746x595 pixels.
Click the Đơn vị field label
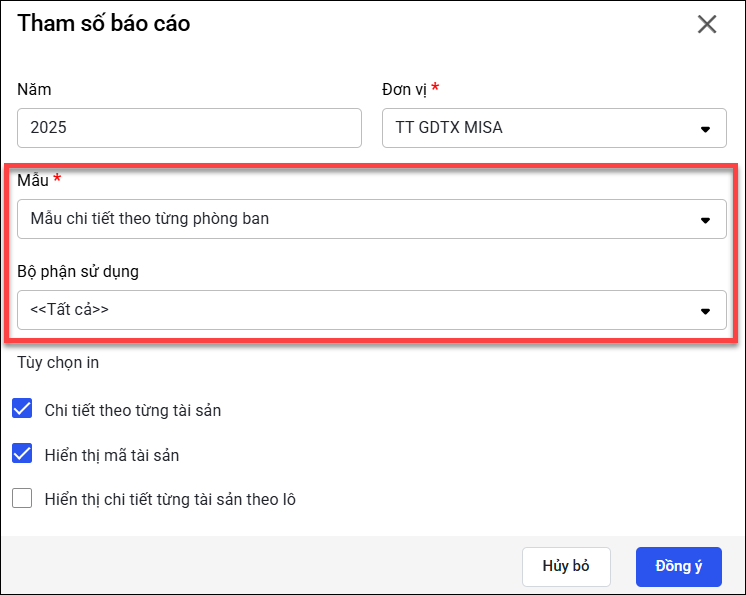404,89
